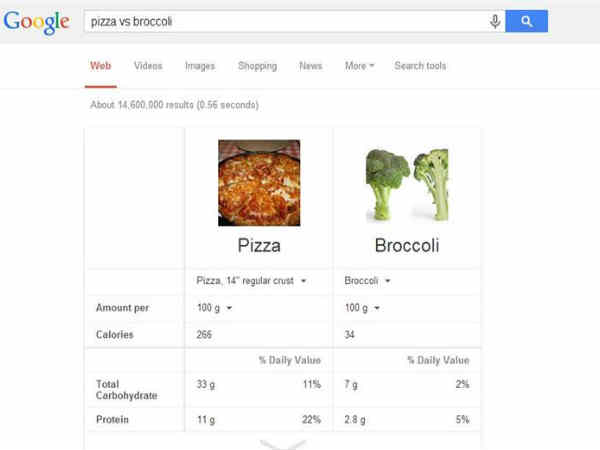Click the Google logo
Screen dimensions: 600x450
click(37, 21)
